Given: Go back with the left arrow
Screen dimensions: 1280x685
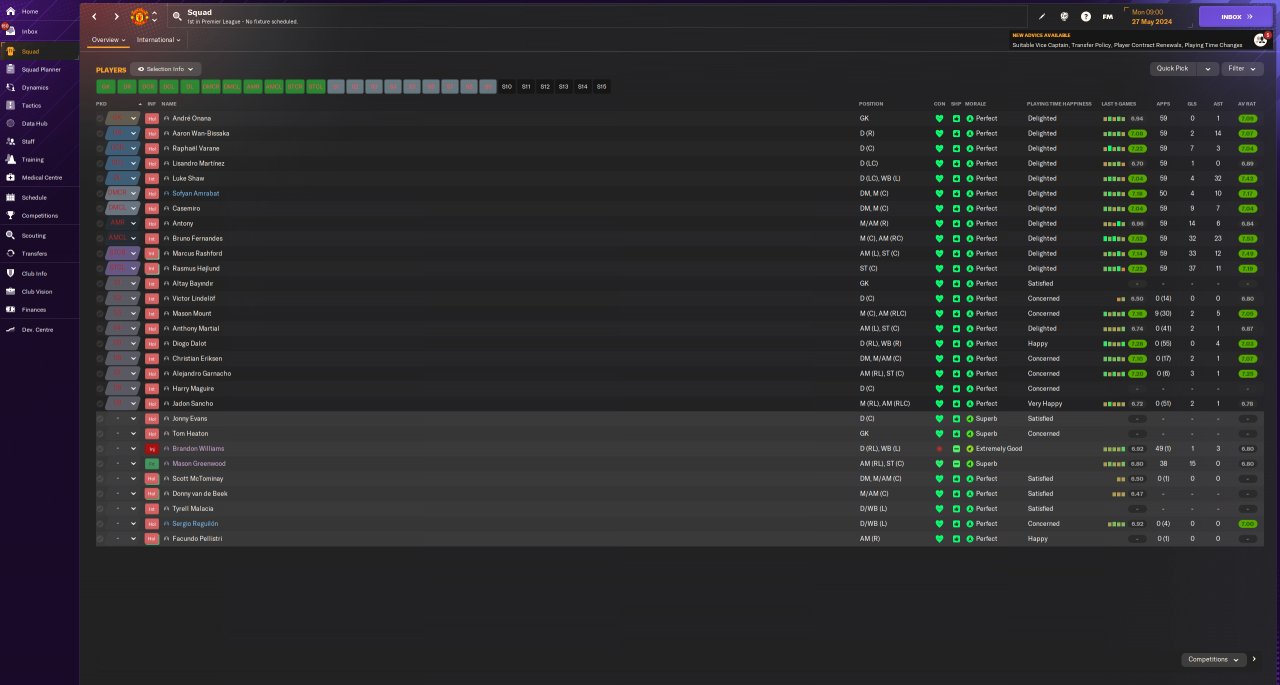Looking at the screenshot, I should point(95,16).
